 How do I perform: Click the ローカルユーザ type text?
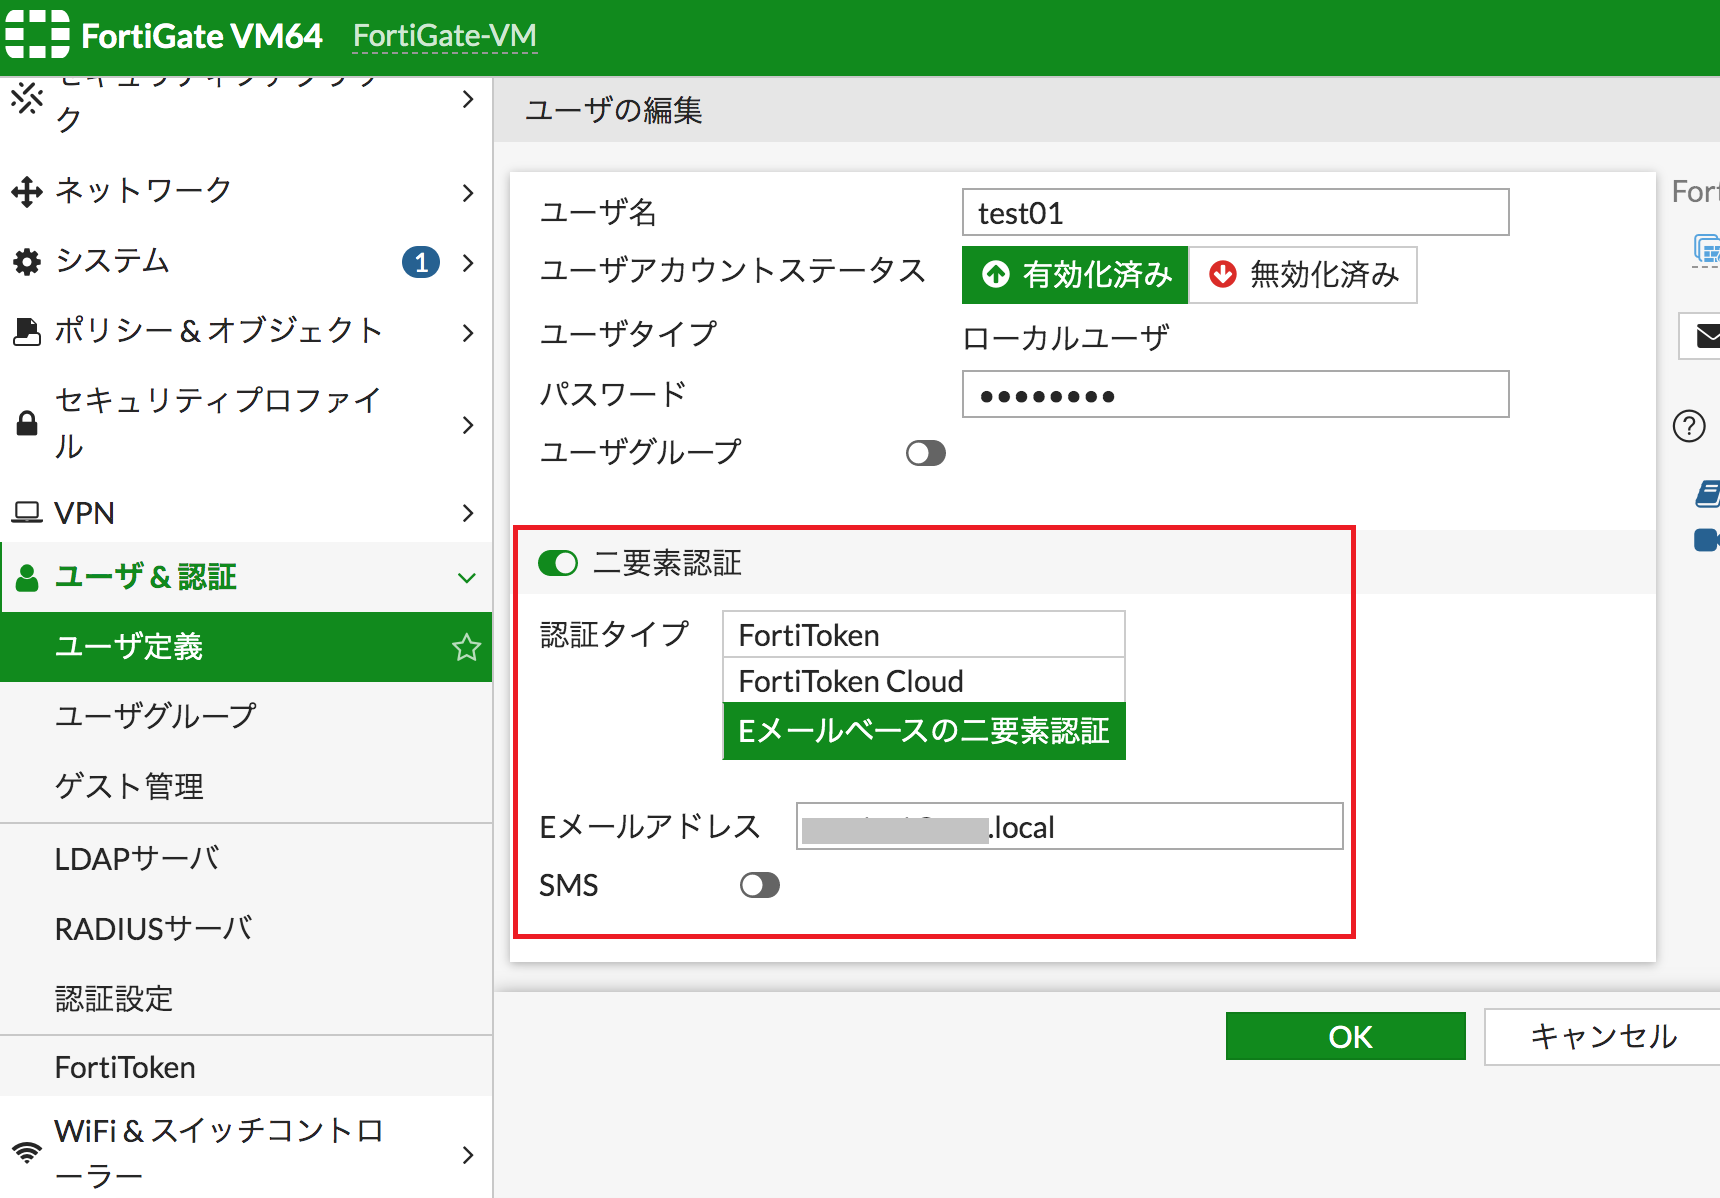(1065, 337)
